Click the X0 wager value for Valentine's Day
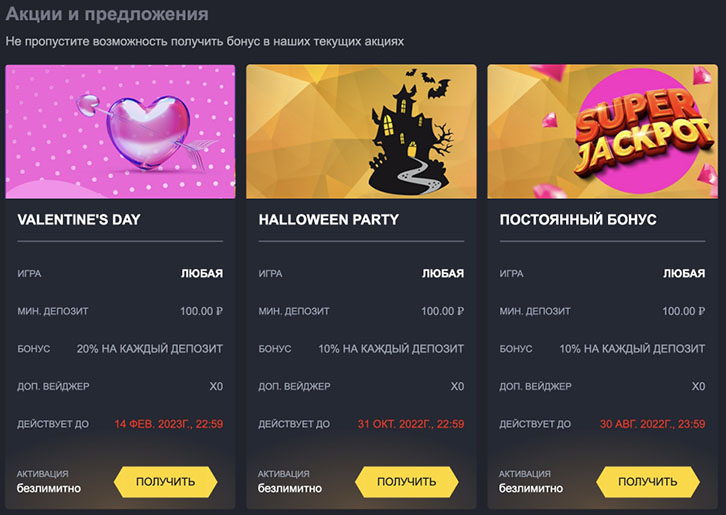This screenshot has height=515, width=726. point(216,386)
